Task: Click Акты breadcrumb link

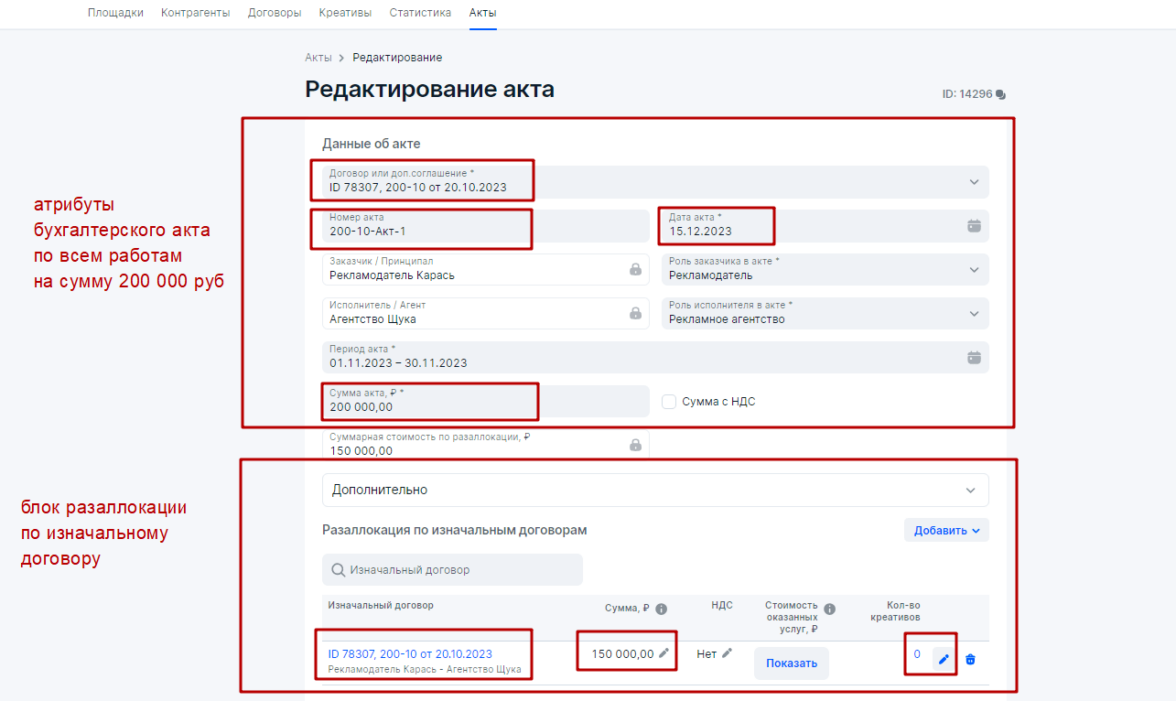Action: point(318,58)
